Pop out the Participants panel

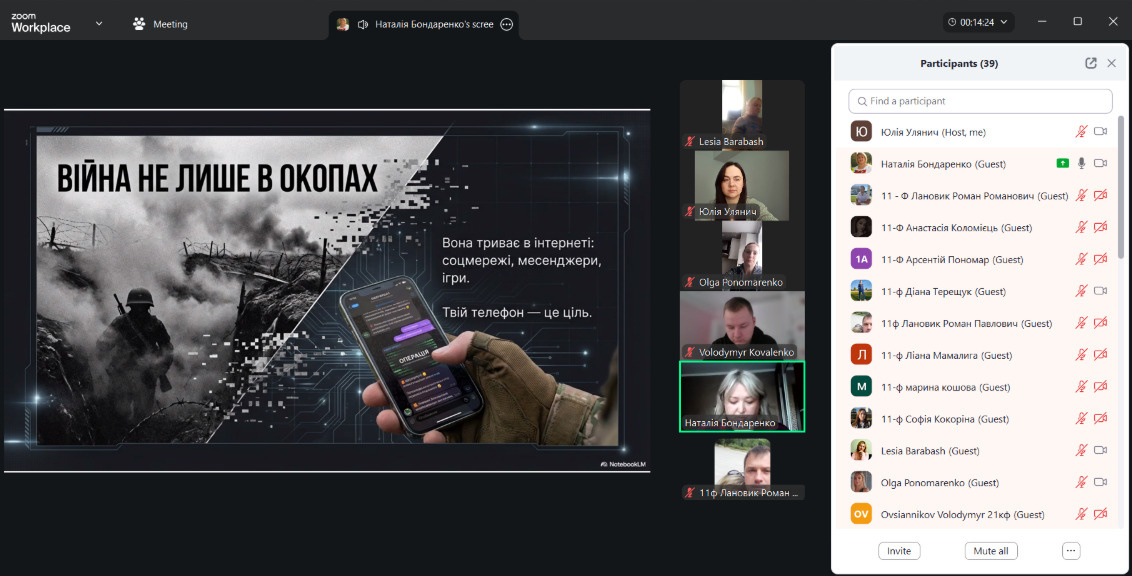(x=1091, y=63)
